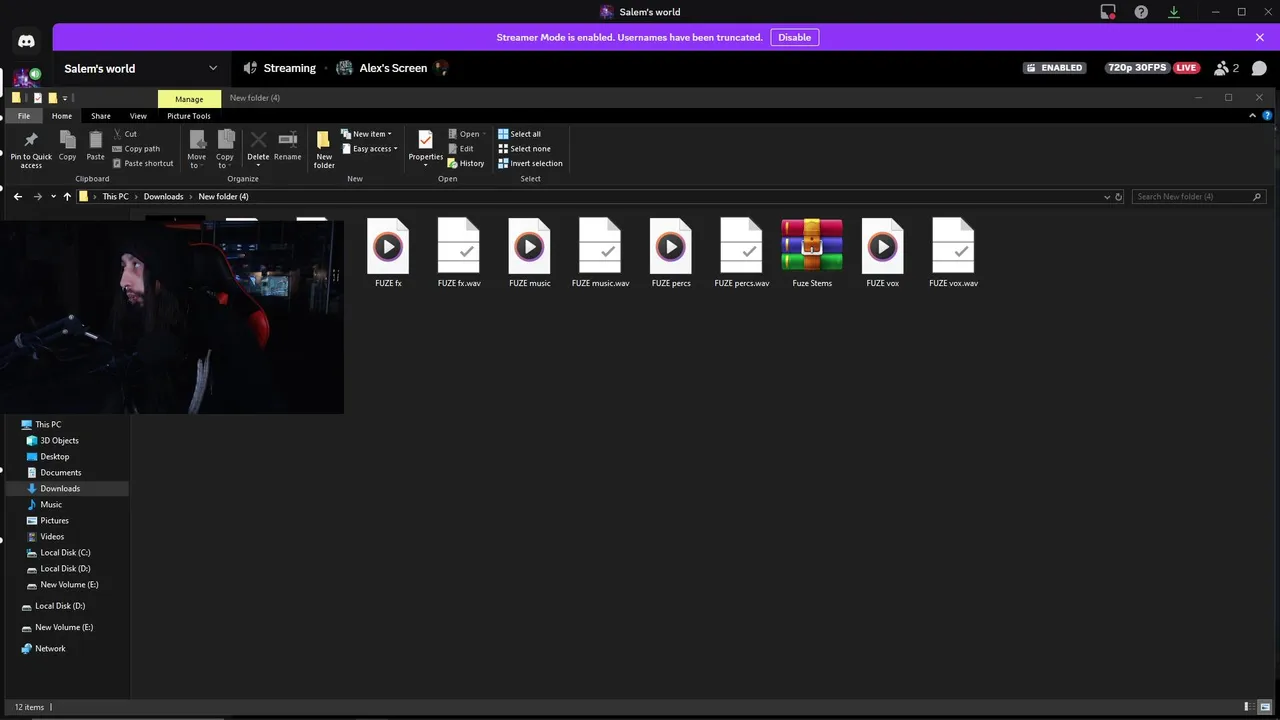The width and height of the screenshot is (1280, 720).
Task: Select Documents in the navigation pane
Action: 61,473
